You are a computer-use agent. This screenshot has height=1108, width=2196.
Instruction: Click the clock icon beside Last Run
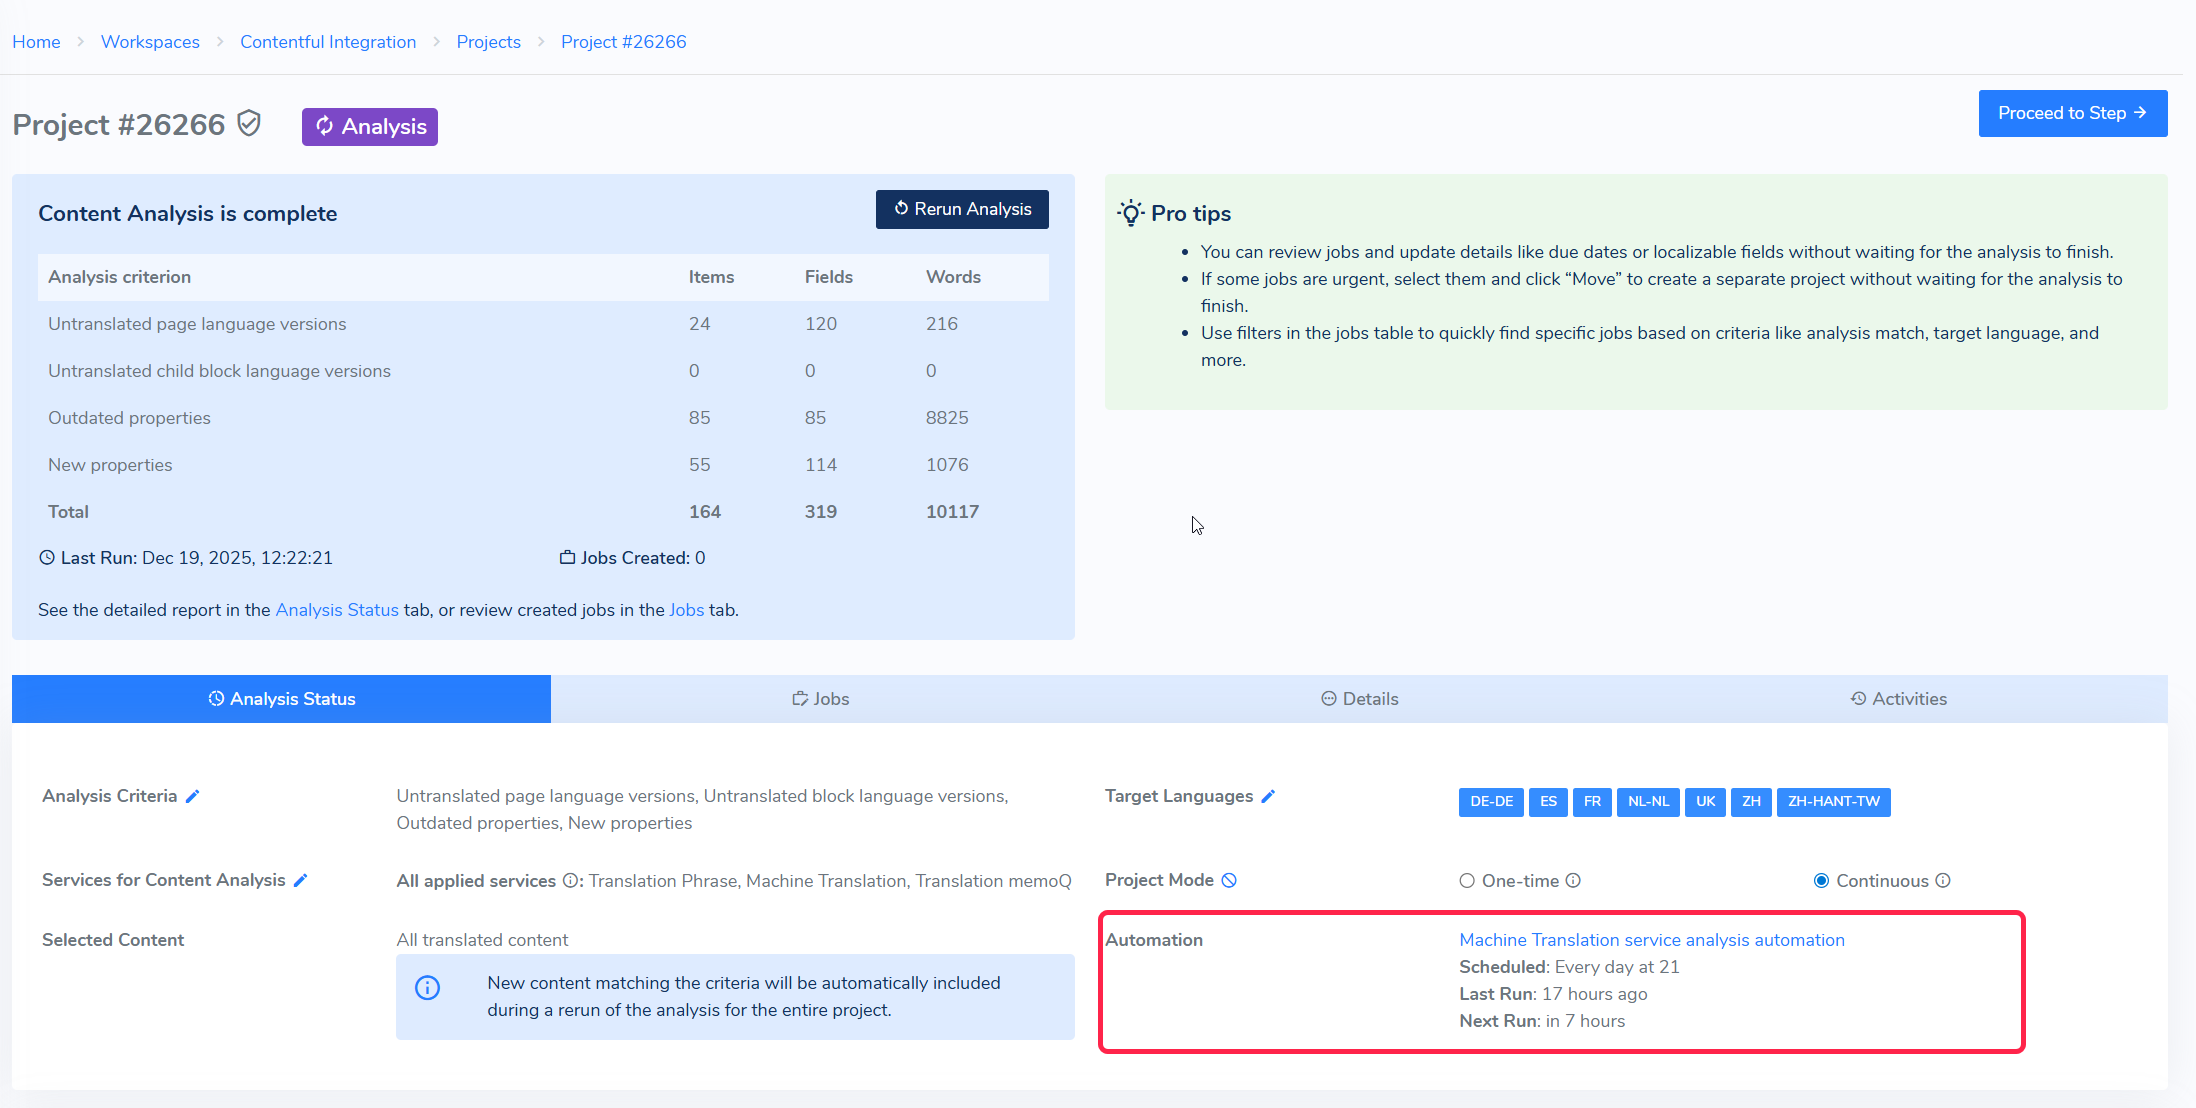(x=47, y=558)
